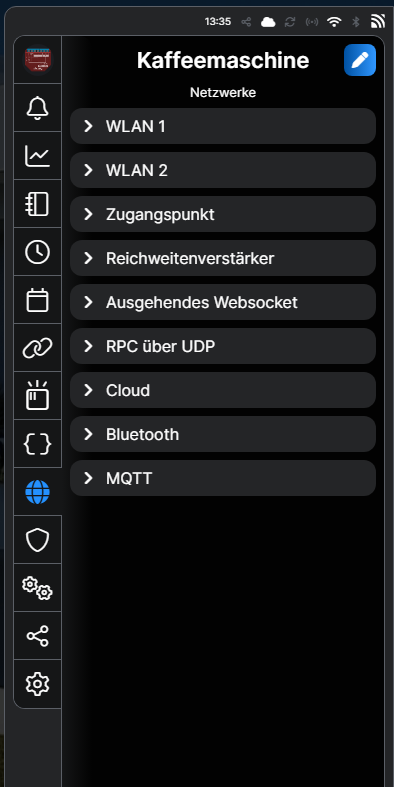394x787 pixels.
Task: Expand the WLAN 1 section
Action: [223, 126]
